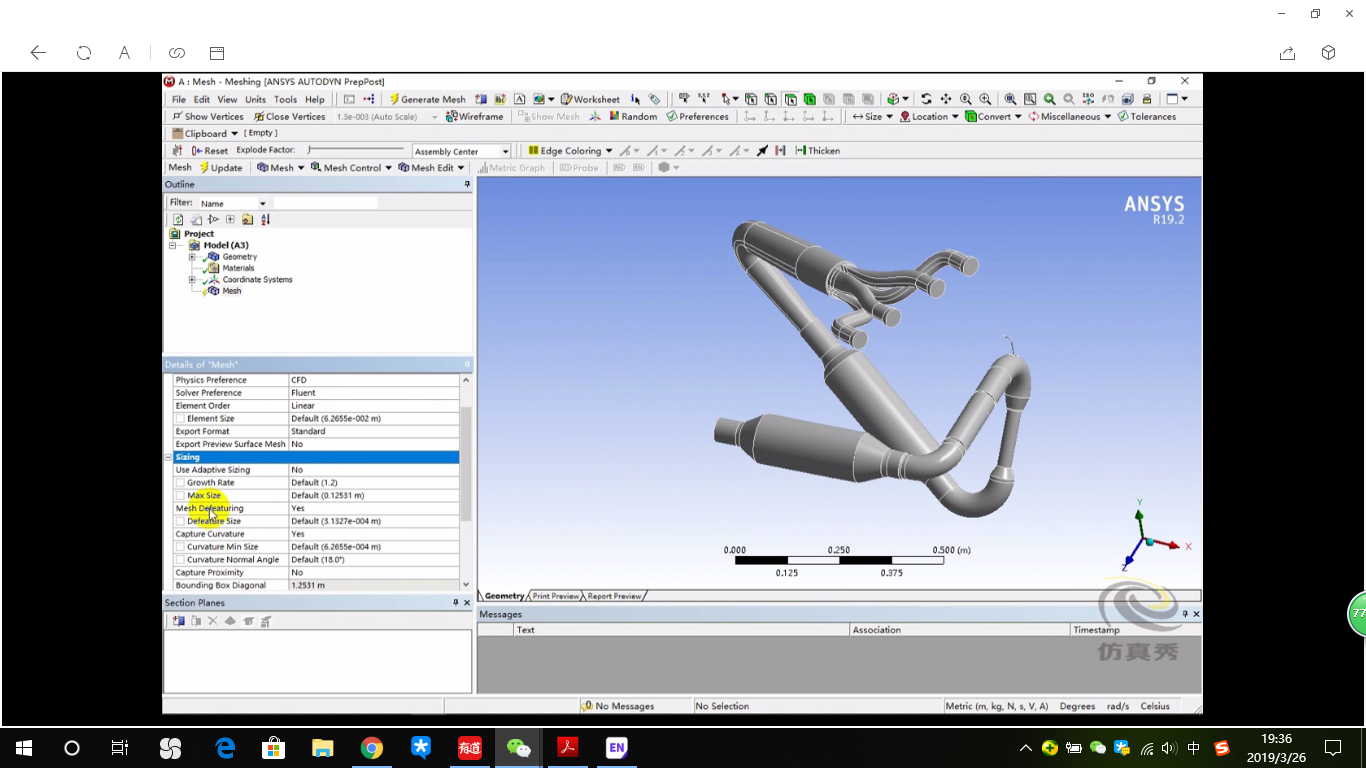This screenshot has width=1366, height=768.
Task: Adjust the Explode Factor slider
Action: [356, 150]
